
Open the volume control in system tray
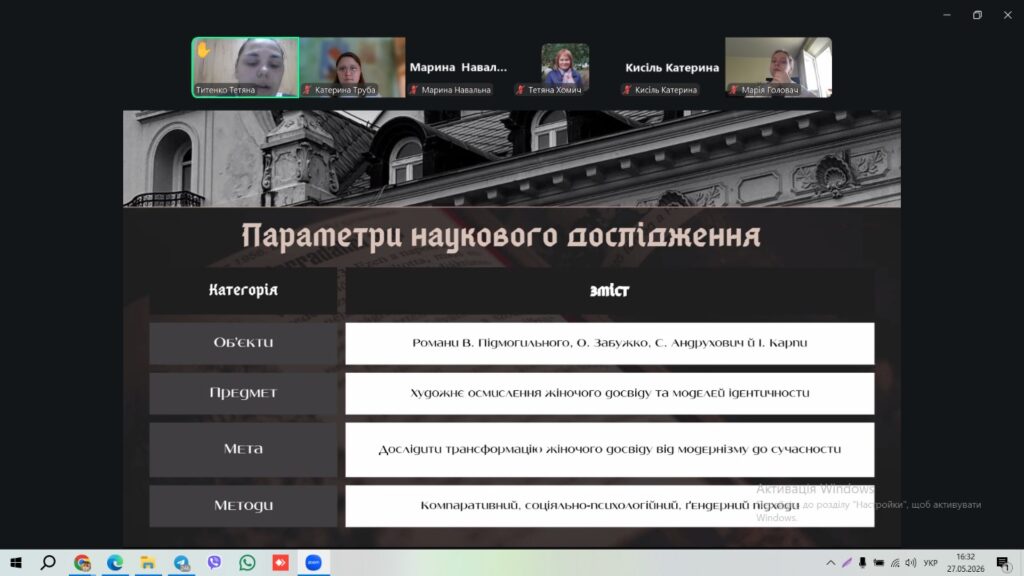(x=911, y=562)
